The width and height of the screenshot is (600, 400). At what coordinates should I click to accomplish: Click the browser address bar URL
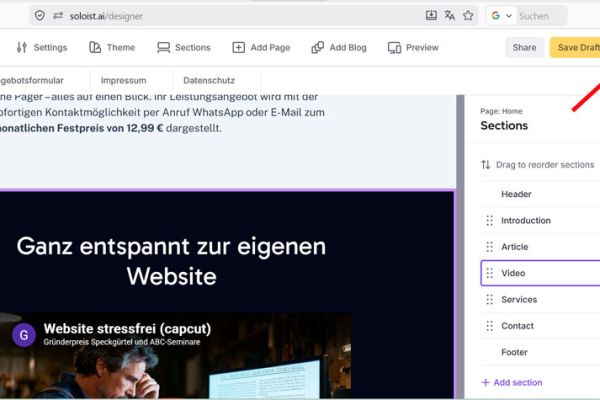coord(106,16)
